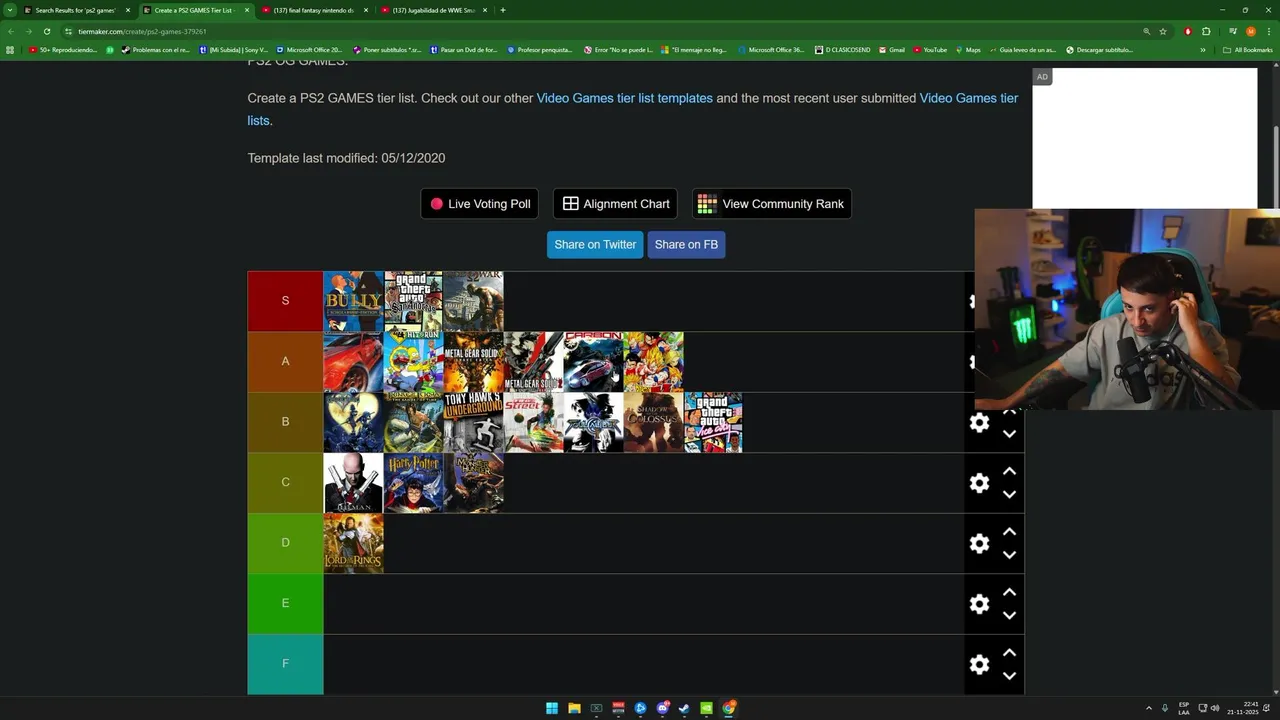Select Metal Gear Solid 2 cover
The height and width of the screenshot is (720, 1280).
(x=533, y=362)
